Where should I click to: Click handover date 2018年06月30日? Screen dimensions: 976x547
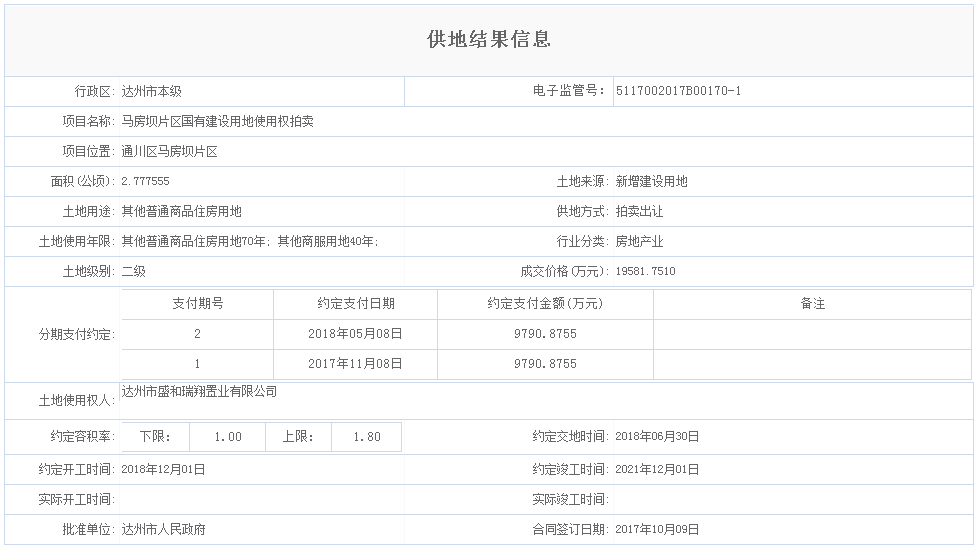click(657, 437)
